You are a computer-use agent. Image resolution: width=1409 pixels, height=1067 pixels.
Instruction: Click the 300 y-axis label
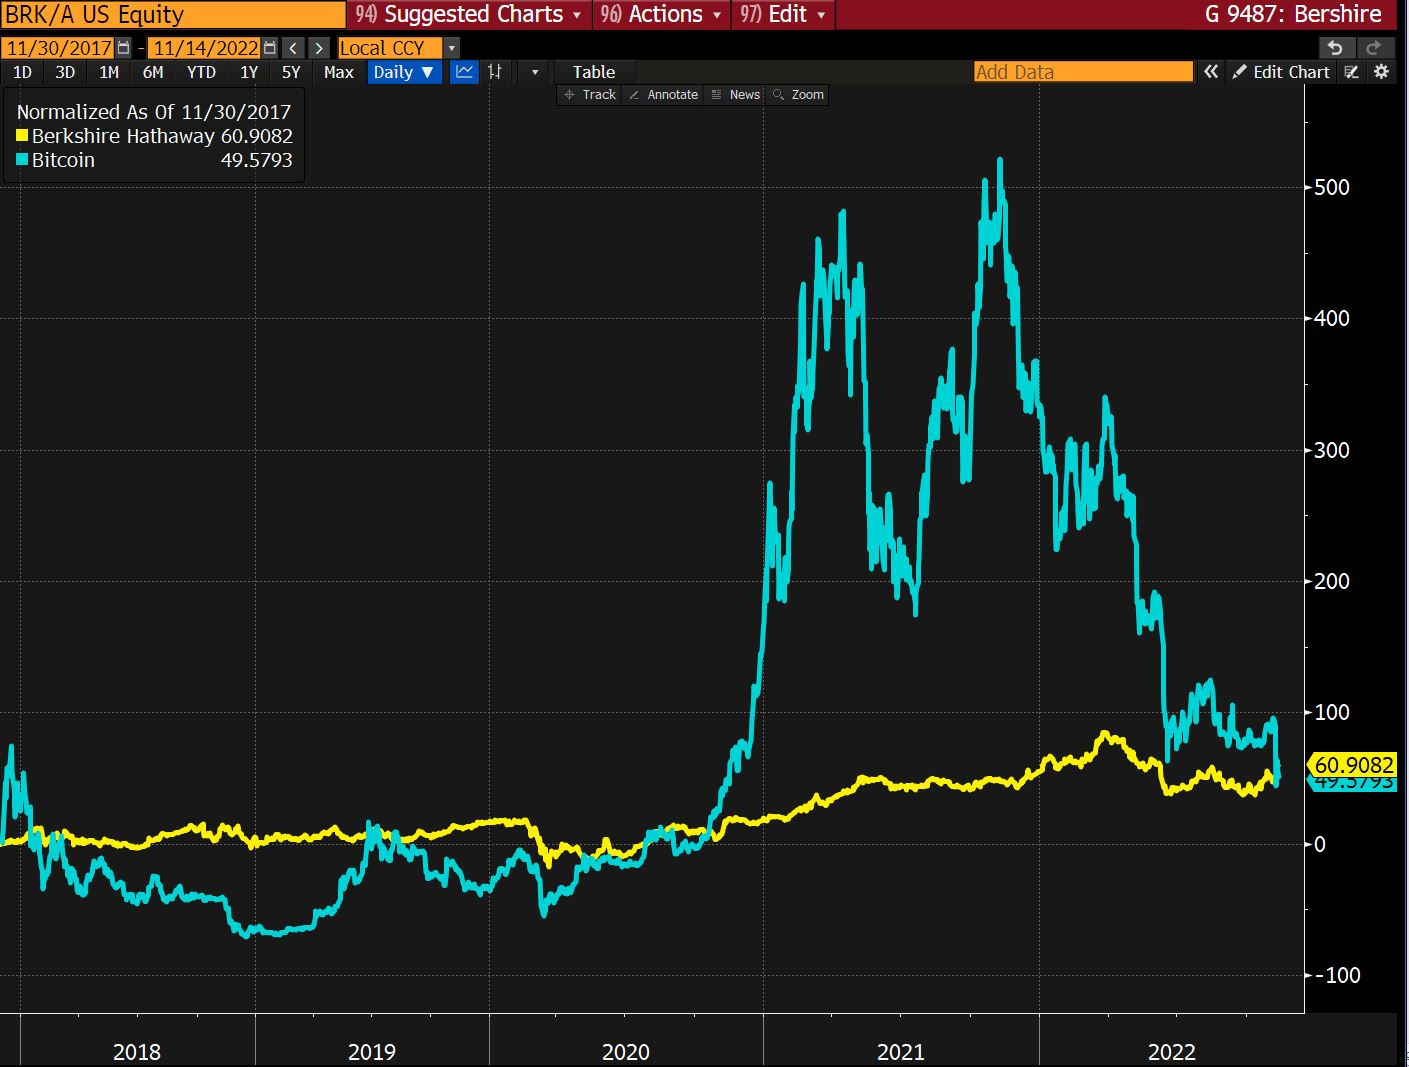point(1332,450)
